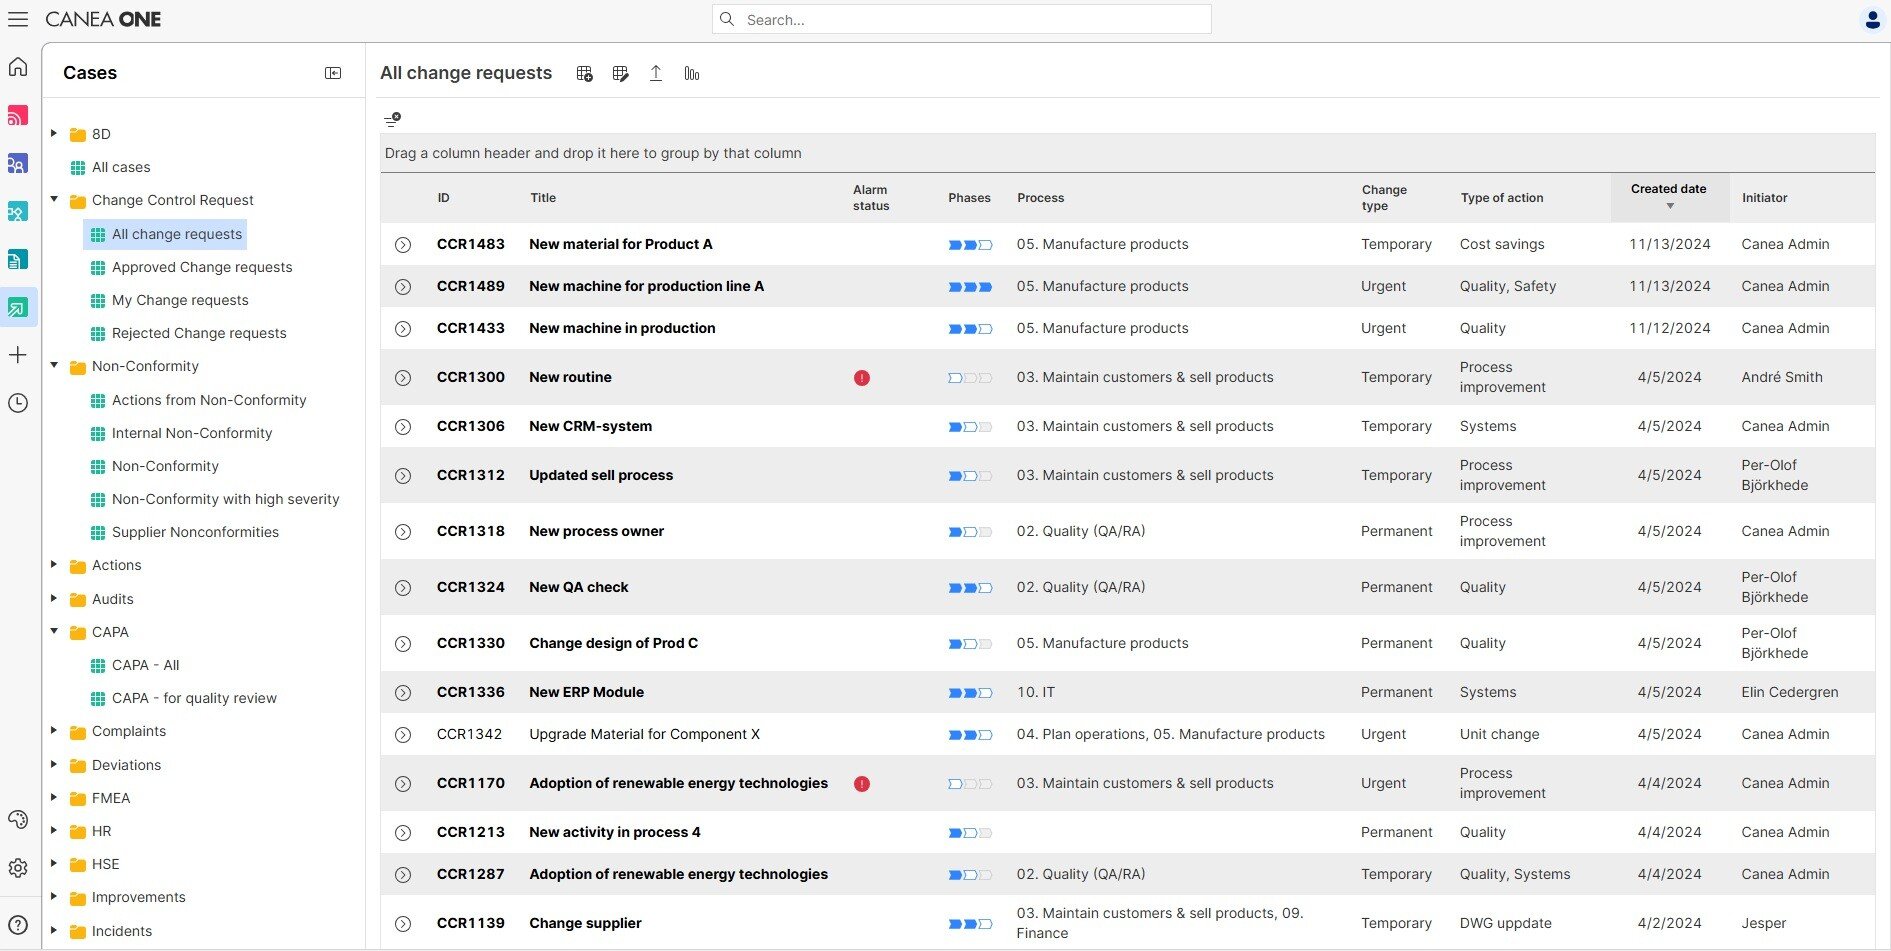Collapse the Cases panel with its header icon

[333, 73]
